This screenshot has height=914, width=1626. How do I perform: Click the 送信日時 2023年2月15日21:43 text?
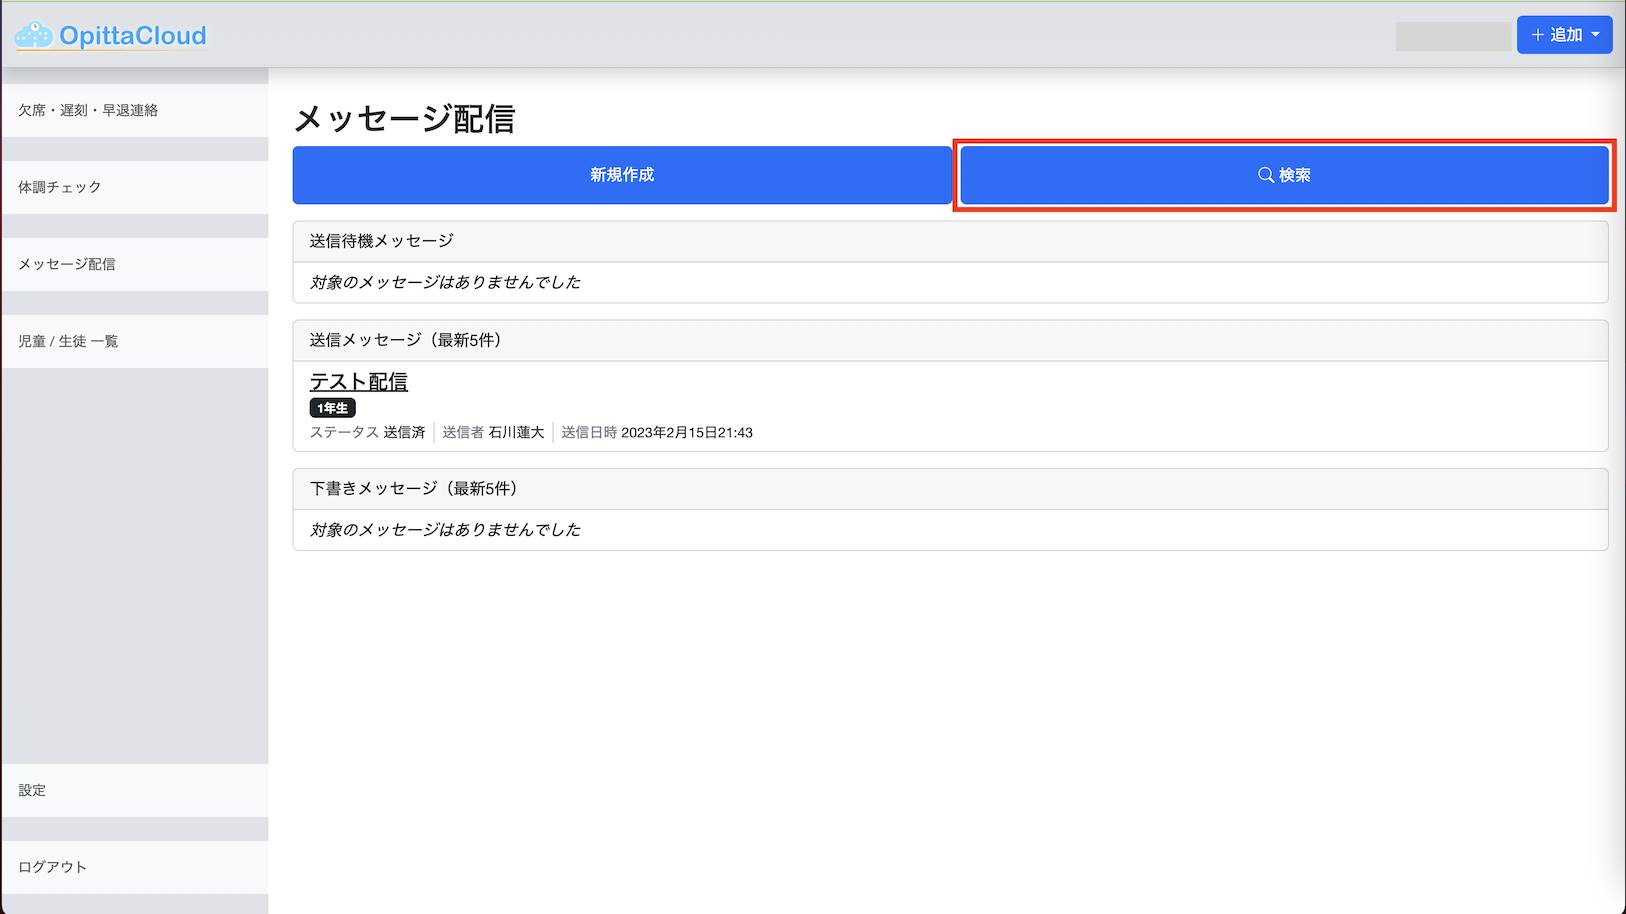657,432
